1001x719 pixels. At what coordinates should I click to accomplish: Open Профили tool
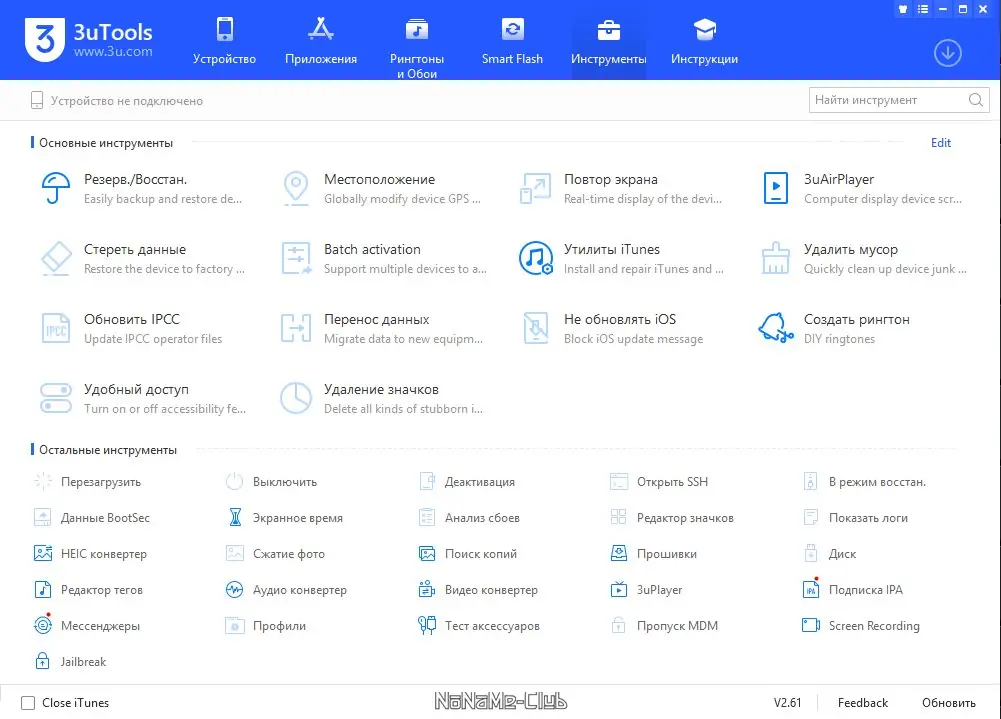click(x=266, y=625)
